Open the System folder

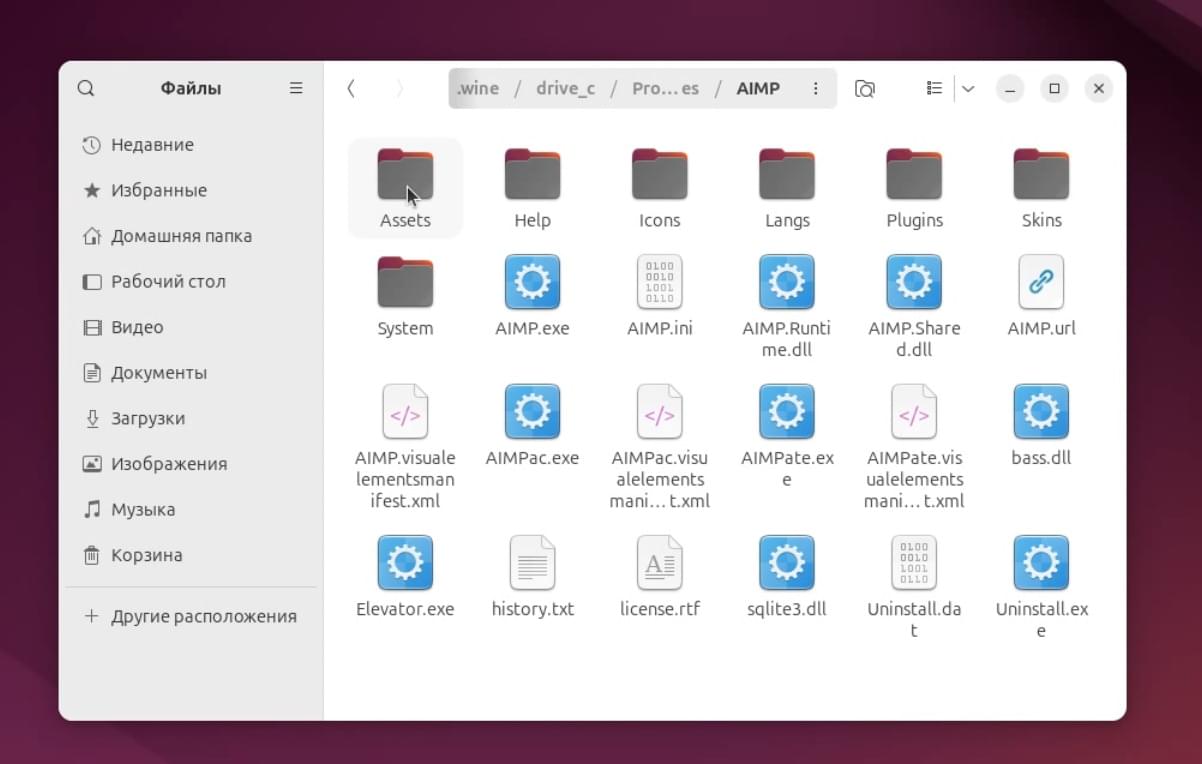coord(405,282)
